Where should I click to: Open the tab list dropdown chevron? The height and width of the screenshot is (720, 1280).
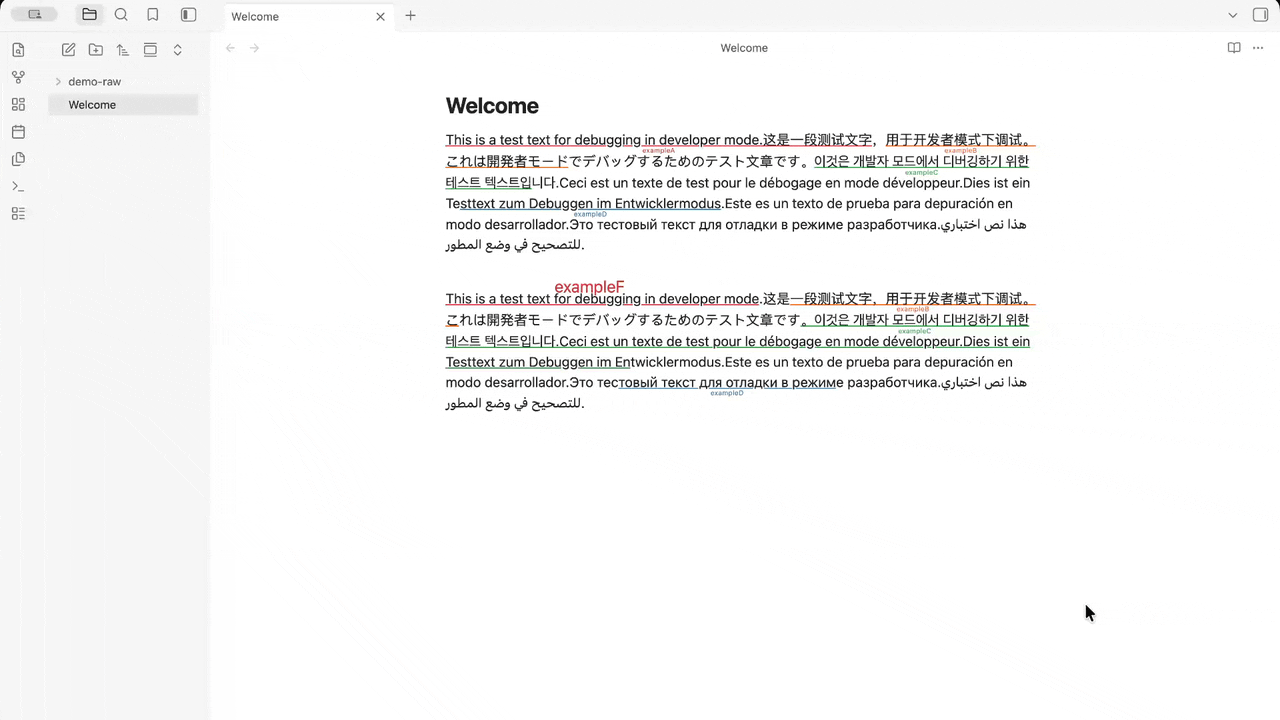1232,15
